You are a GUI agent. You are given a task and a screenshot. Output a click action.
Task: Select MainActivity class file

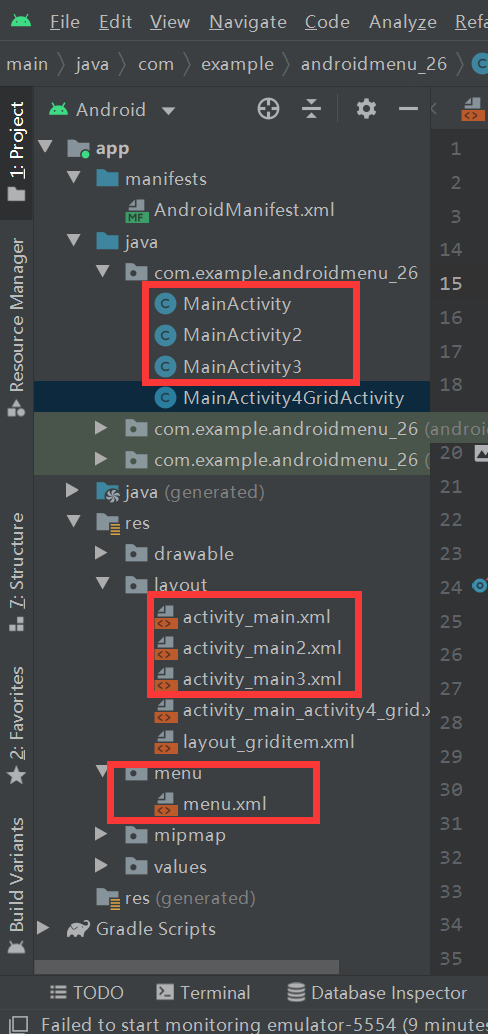pos(237,304)
